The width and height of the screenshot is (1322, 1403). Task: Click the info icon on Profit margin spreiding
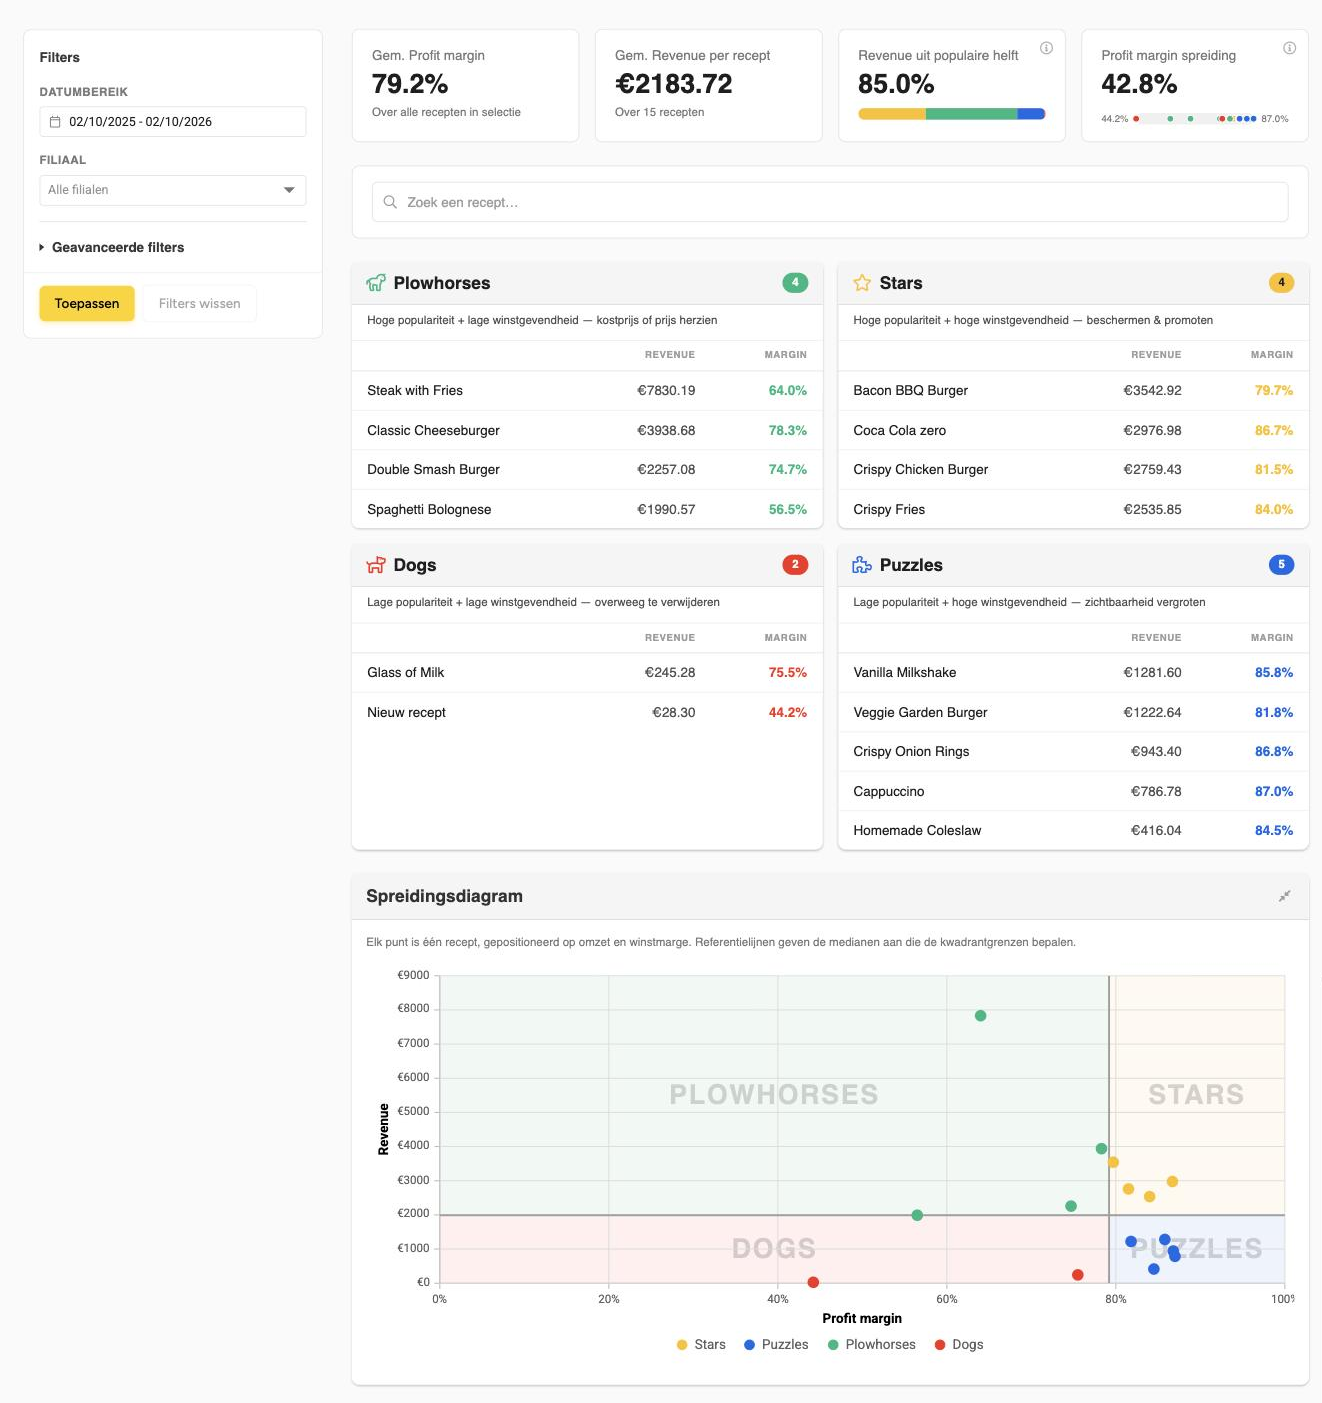[x=1289, y=48]
